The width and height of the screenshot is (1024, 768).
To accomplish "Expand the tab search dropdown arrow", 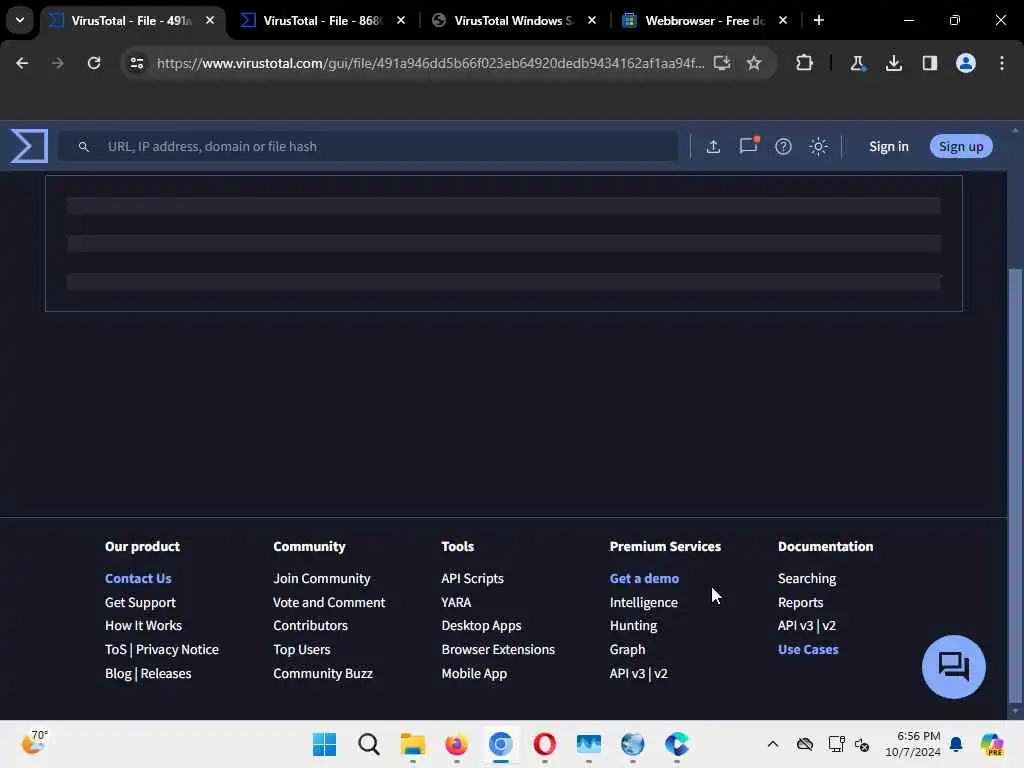I will [20, 20].
